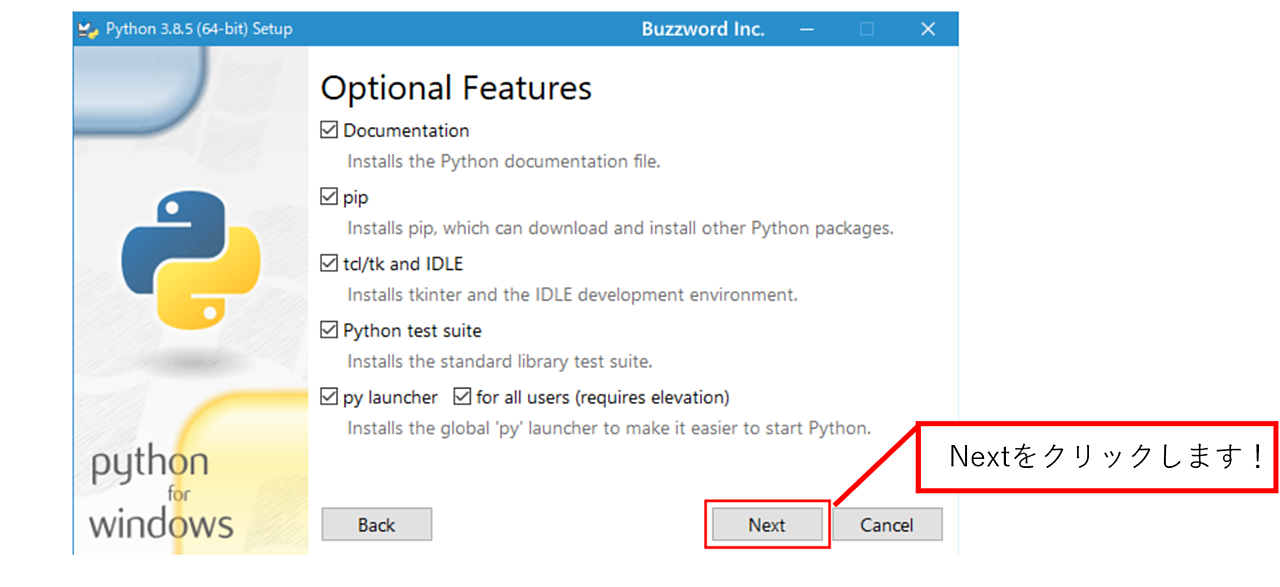Toggle the tcl/tk and IDLE checkbox
The width and height of the screenshot is (1280, 587).
click(x=329, y=264)
